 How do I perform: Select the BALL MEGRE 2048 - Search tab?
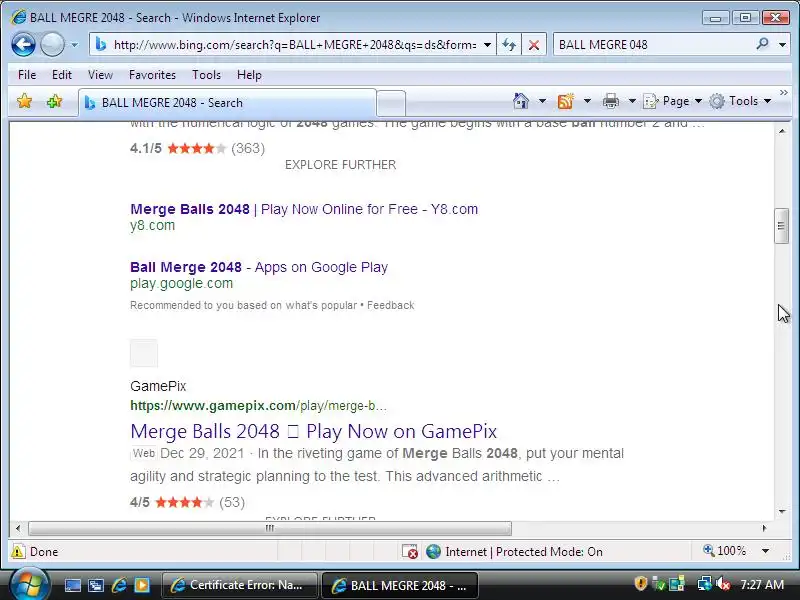(x=228, y=103)
